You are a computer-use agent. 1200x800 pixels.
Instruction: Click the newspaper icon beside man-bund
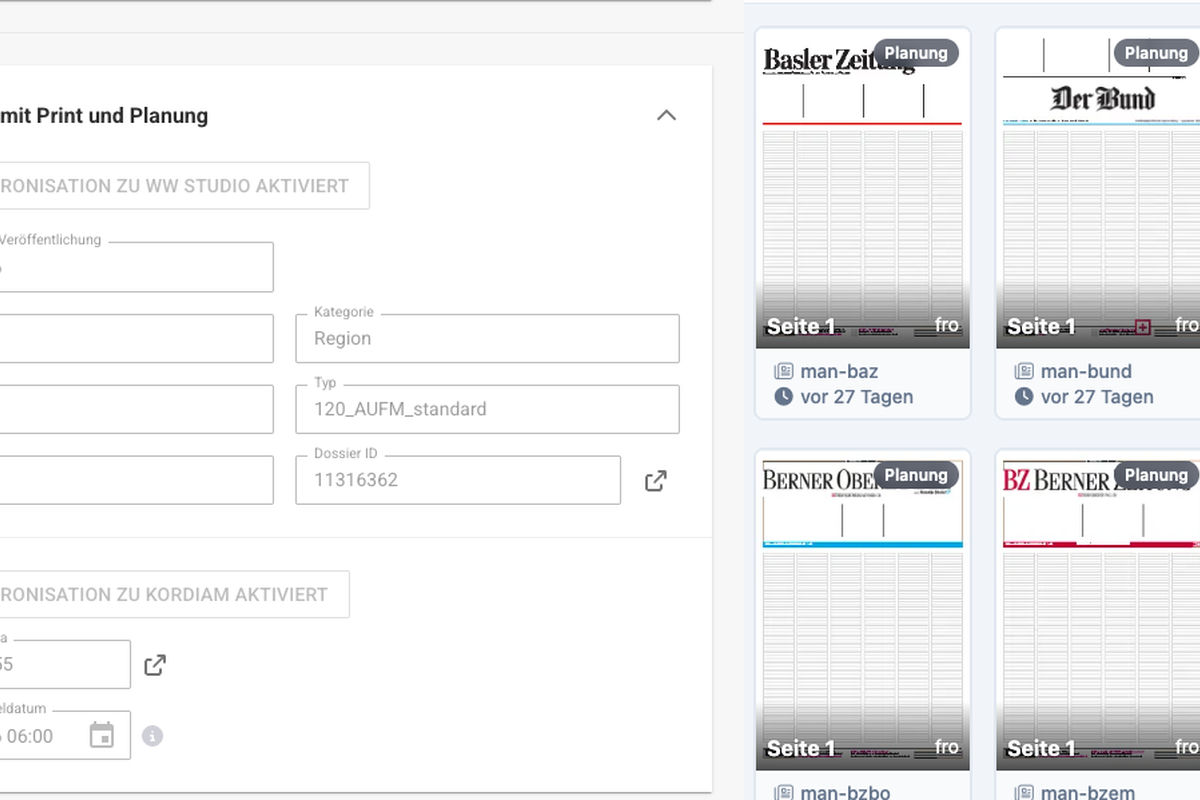pyautogui.click(x=1024, y=371)
